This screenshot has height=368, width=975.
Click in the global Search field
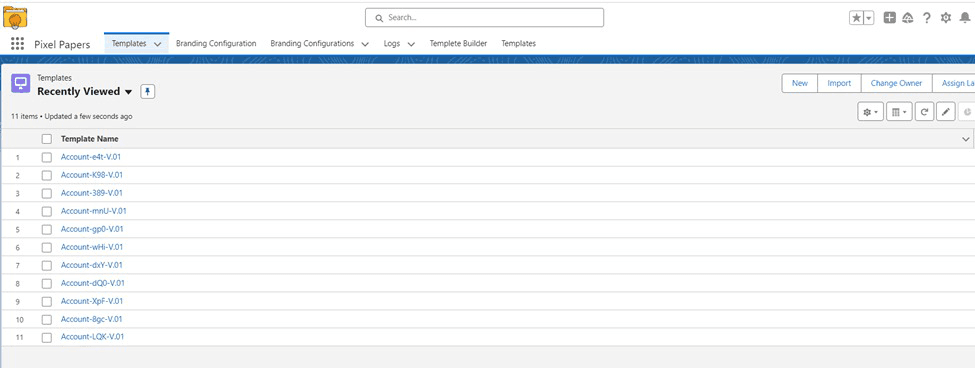click(x=484, y=17)
